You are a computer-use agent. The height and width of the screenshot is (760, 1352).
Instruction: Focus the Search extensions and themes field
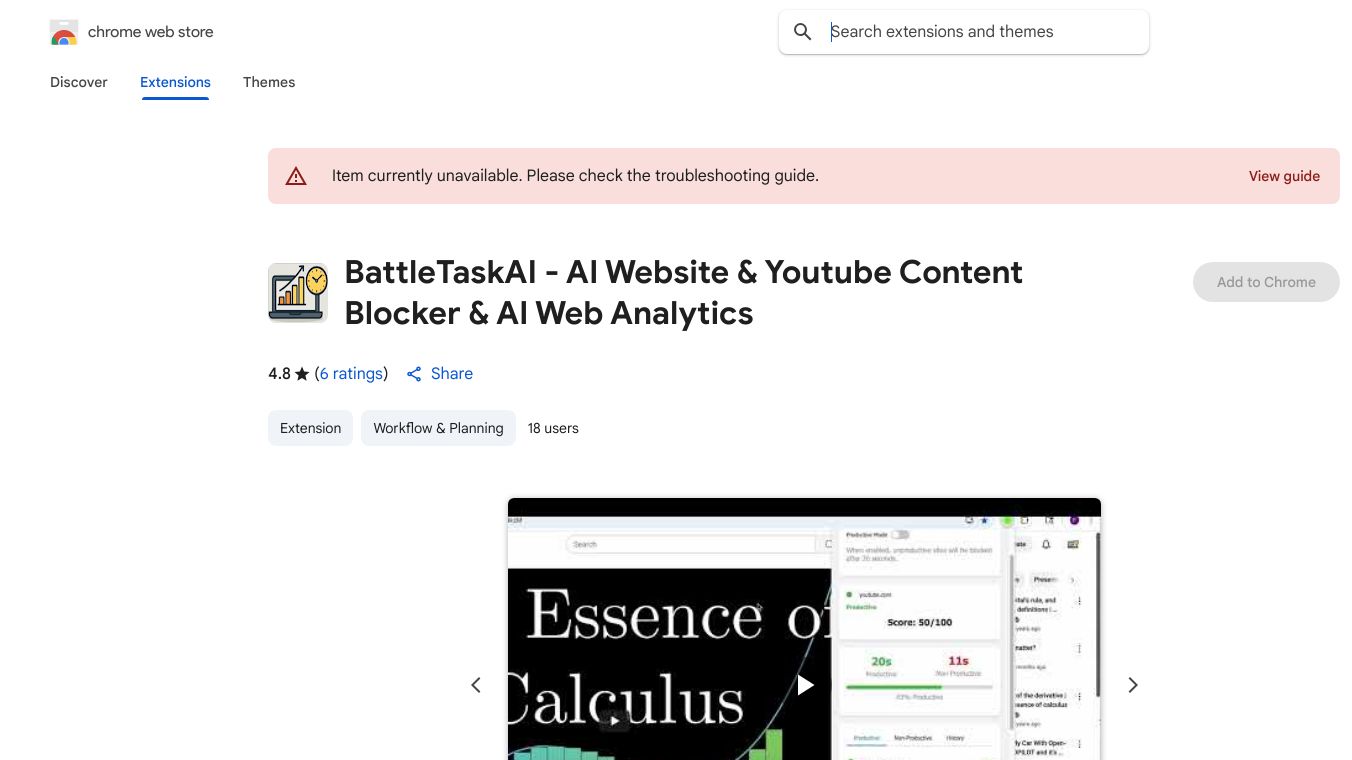pyautogui.click(x=980, y=32)
